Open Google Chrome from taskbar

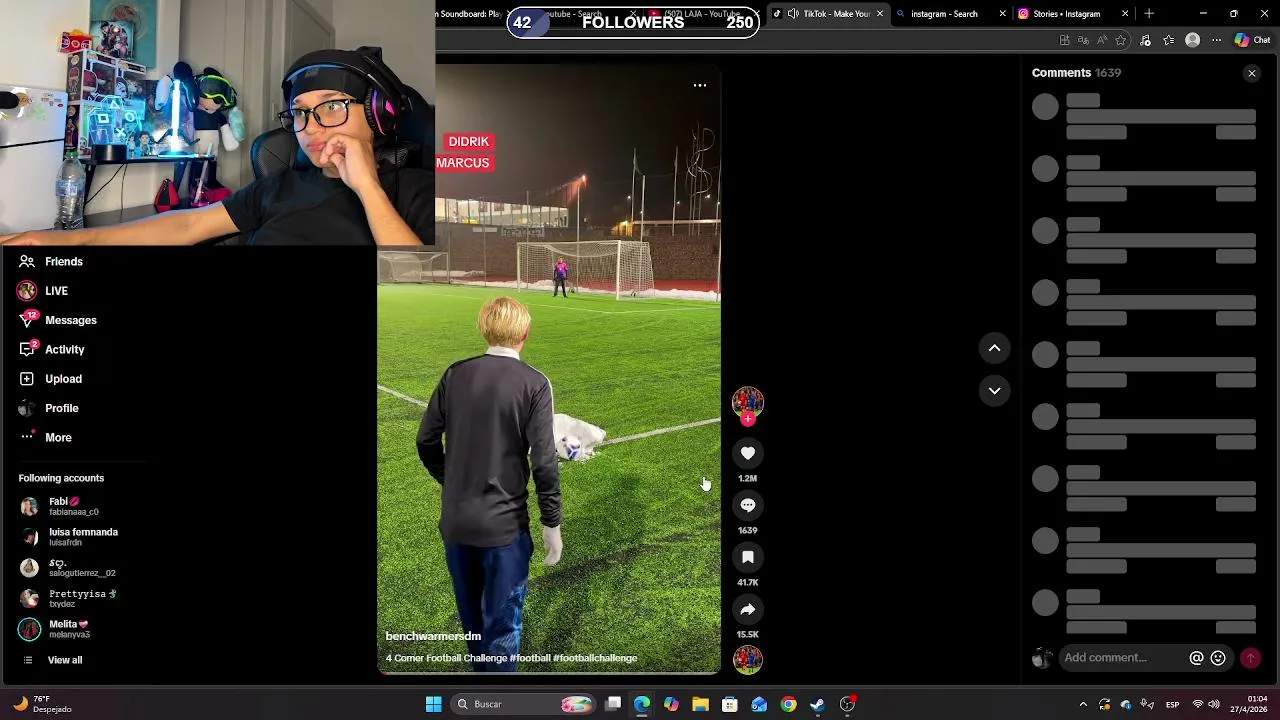789,704
